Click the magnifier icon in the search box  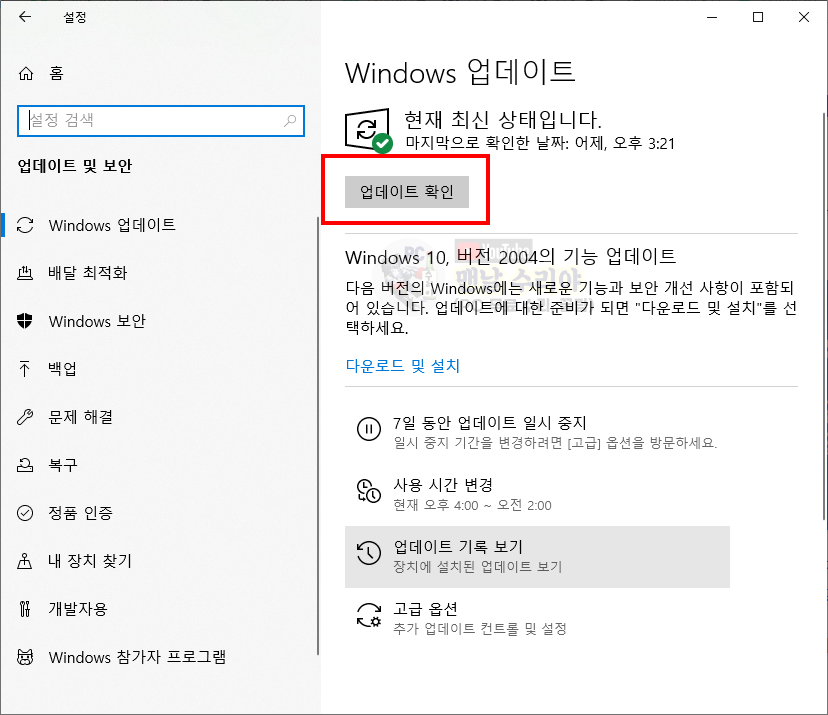[x=290, y=121]
